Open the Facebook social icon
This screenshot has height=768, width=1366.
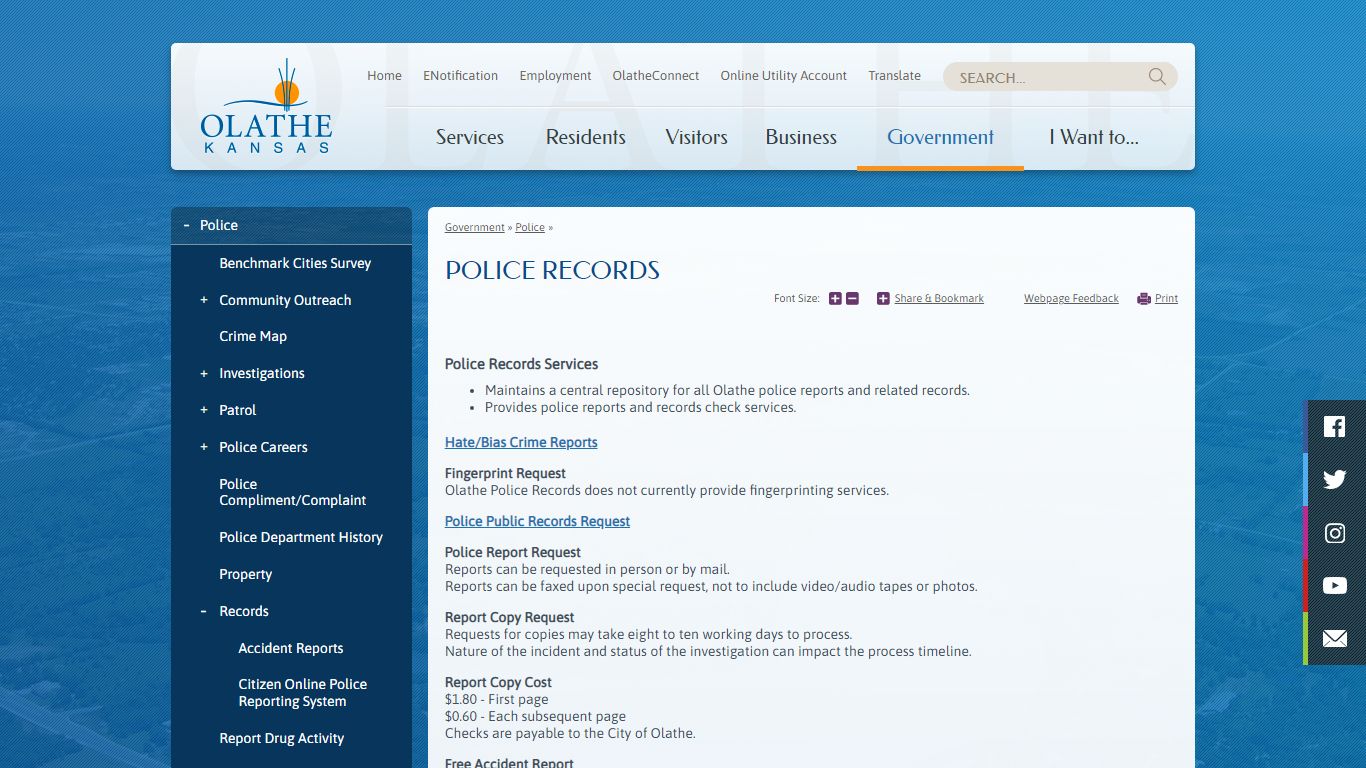point(1335,427)
